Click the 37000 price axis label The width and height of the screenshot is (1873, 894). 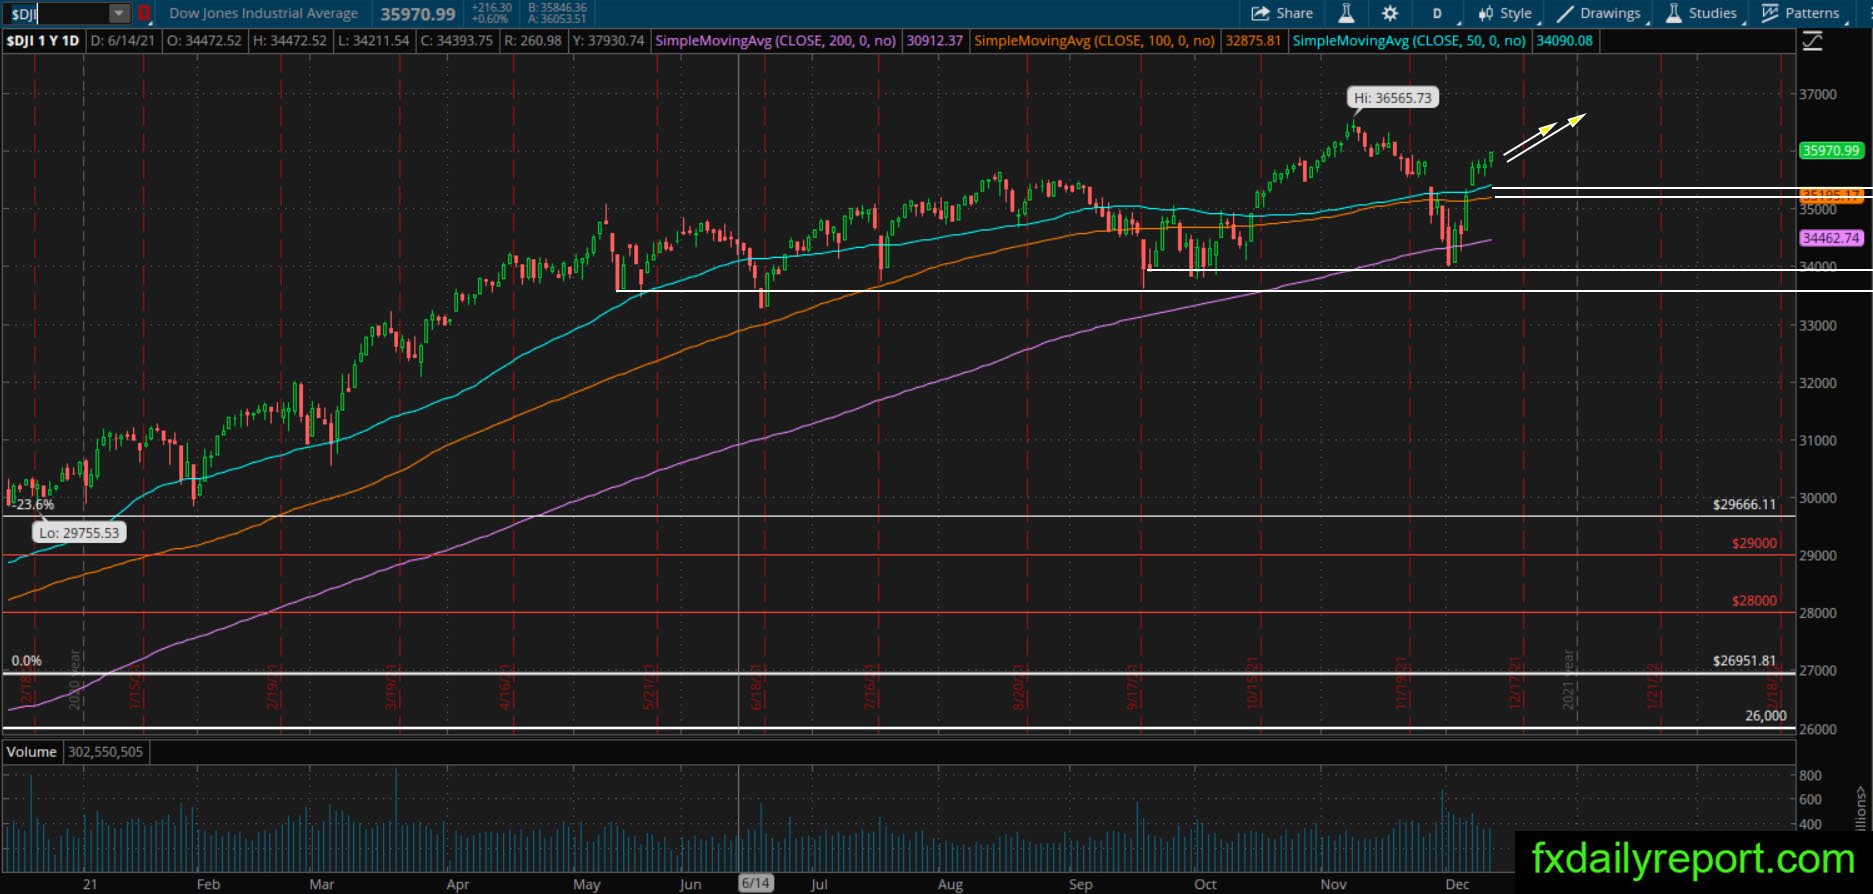(1818, 94)
